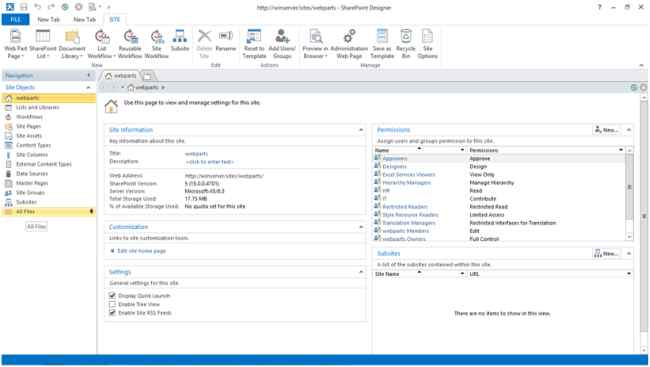Open Name column filter dropdown in Permissions

click(x=462, y=150)
